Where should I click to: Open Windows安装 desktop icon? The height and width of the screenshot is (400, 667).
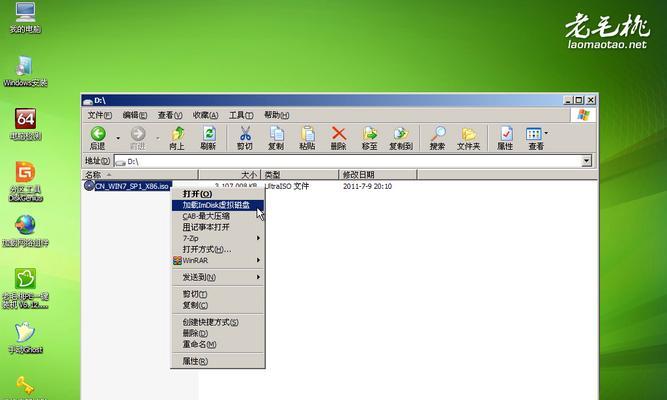(25, 66)
